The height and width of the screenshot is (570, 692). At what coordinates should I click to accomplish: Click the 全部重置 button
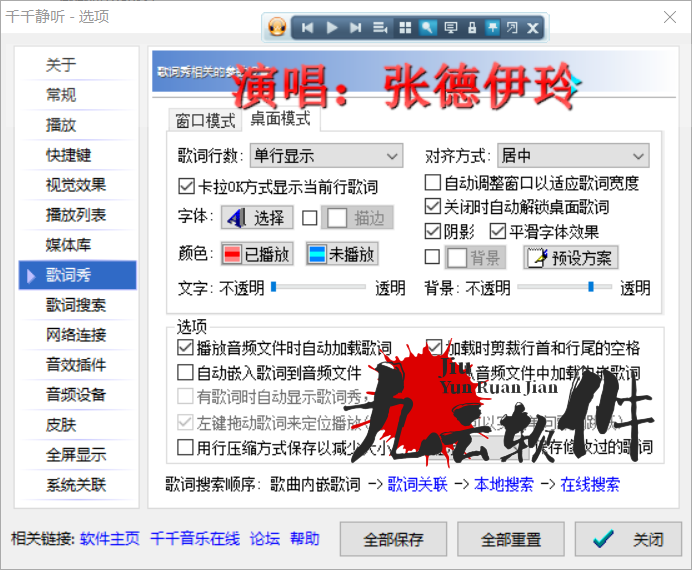click(x=511, y=539)
